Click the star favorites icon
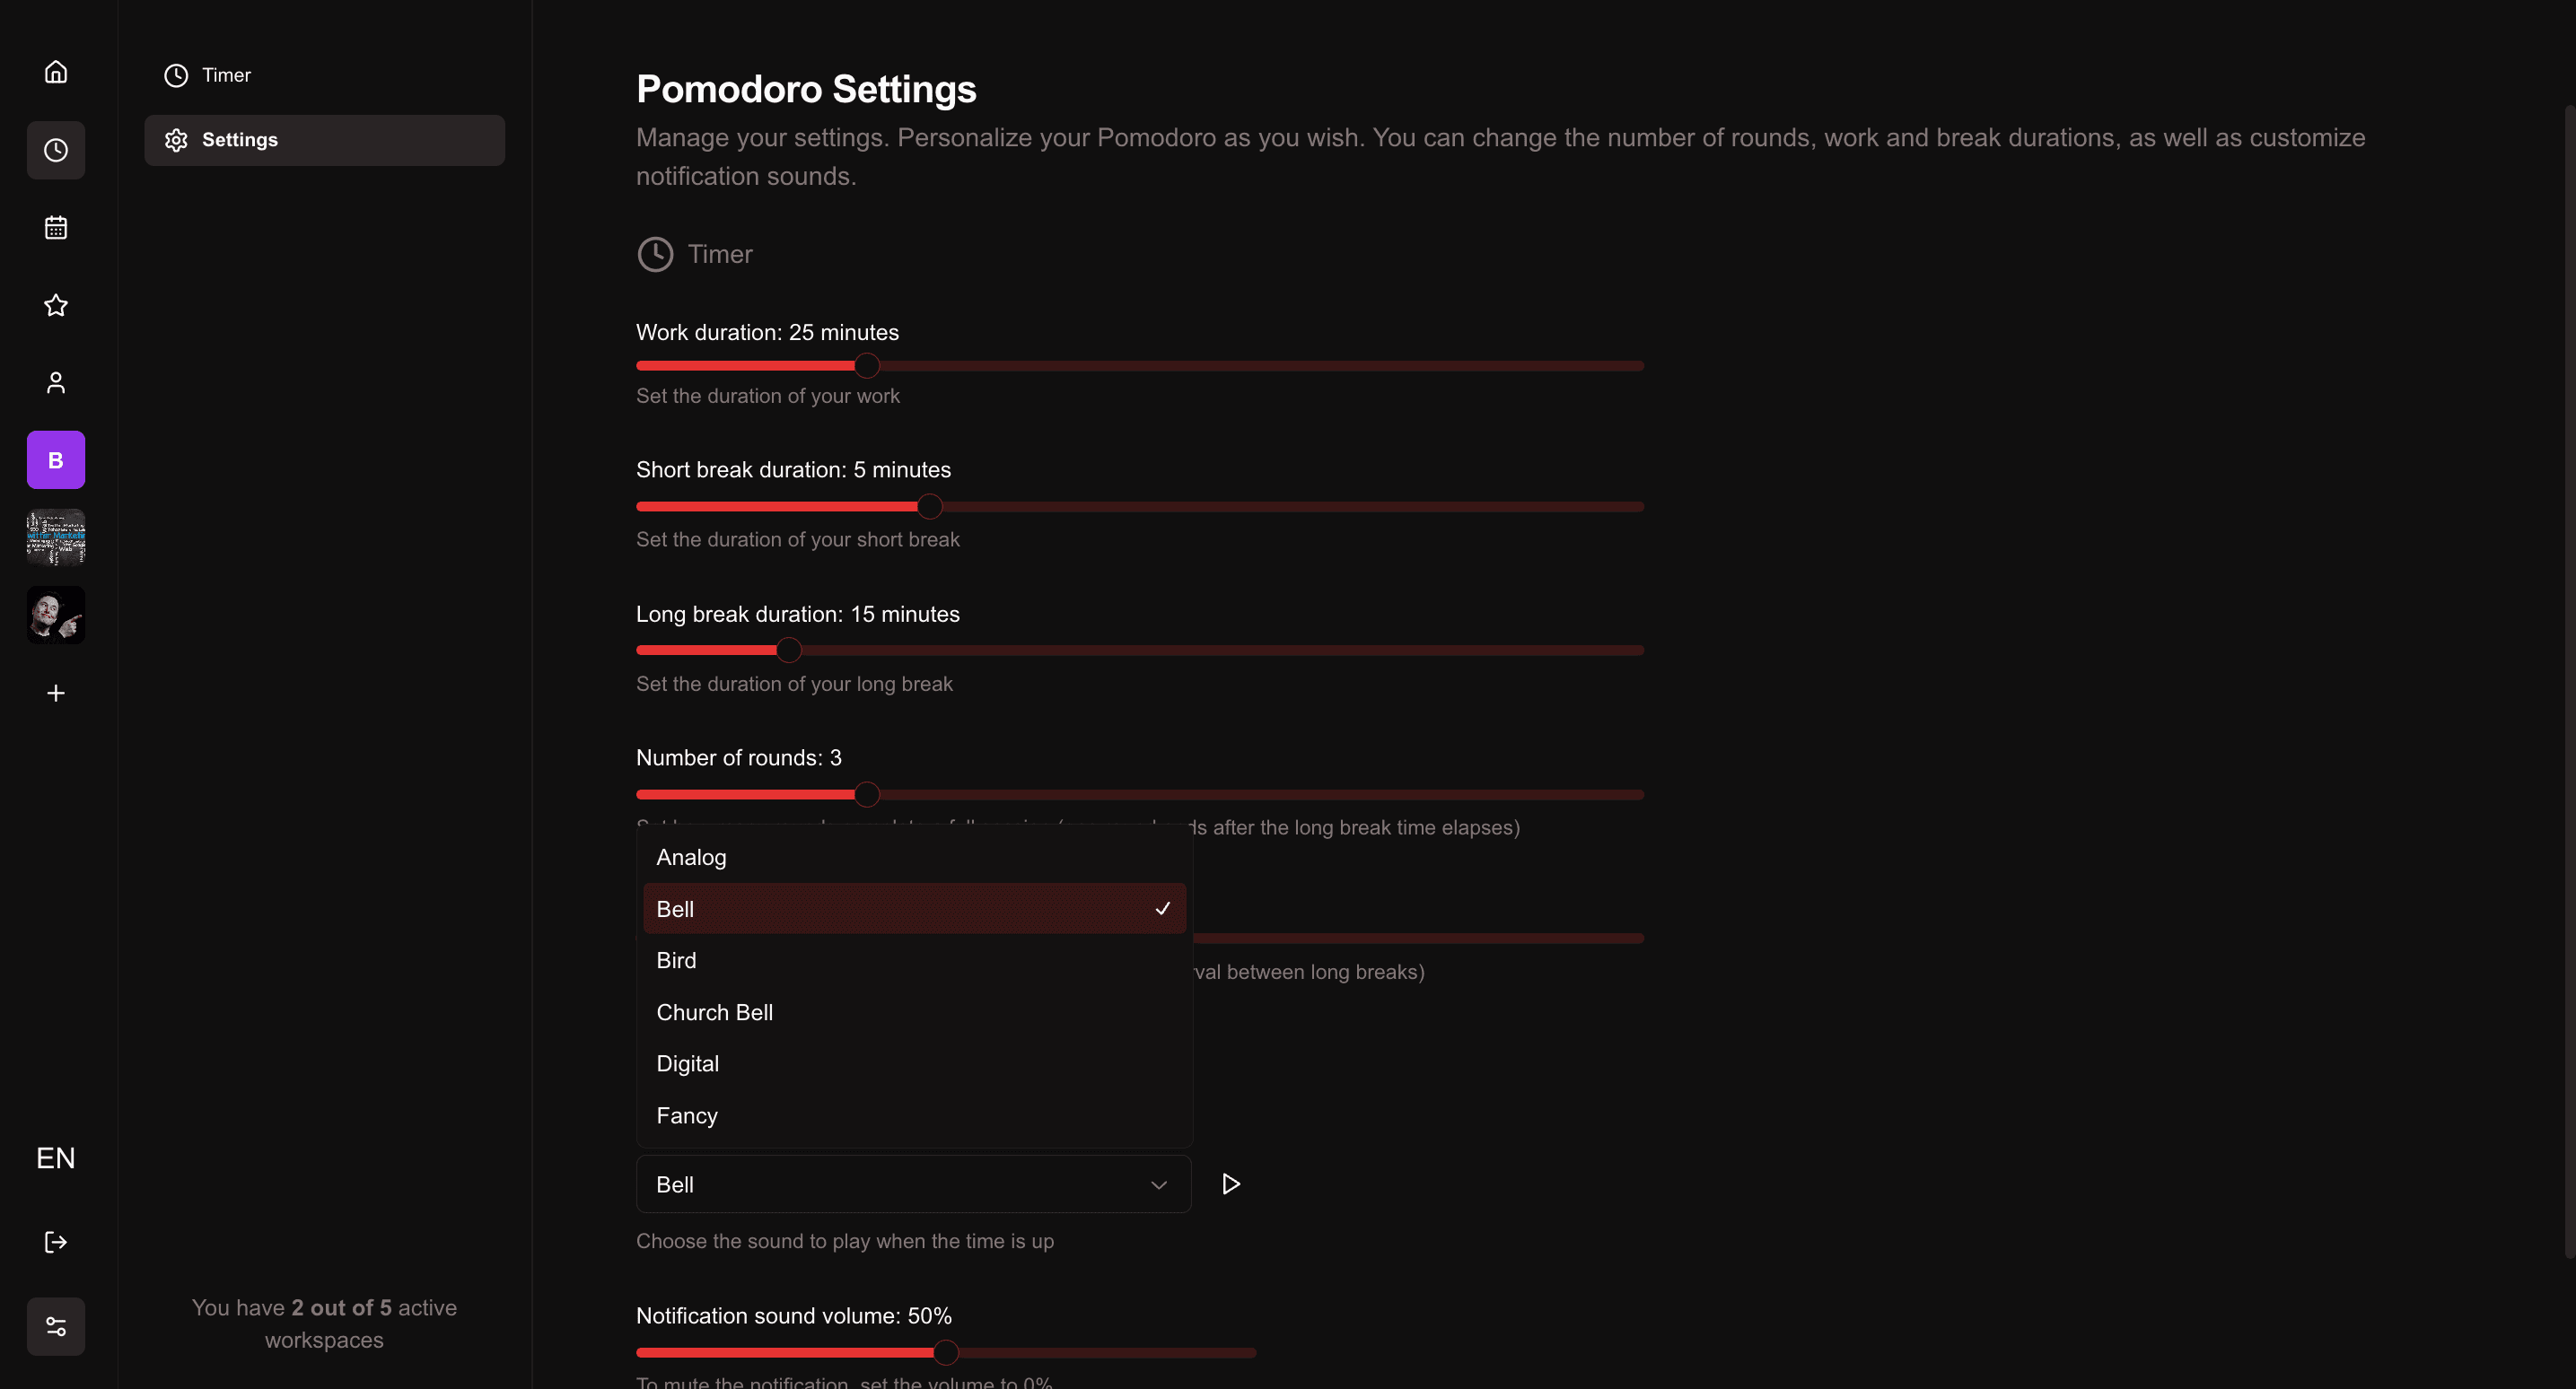Viewport: 2576px width, 1389px height. pos(55,305)
